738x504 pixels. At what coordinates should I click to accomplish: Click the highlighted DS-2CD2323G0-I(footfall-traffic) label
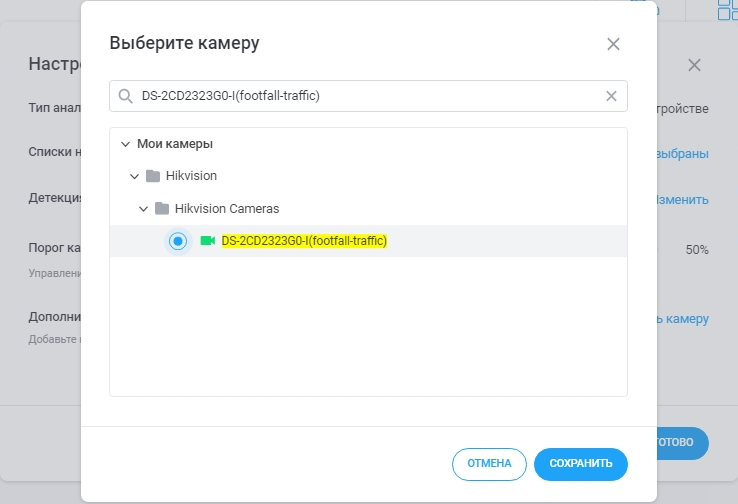304,241
